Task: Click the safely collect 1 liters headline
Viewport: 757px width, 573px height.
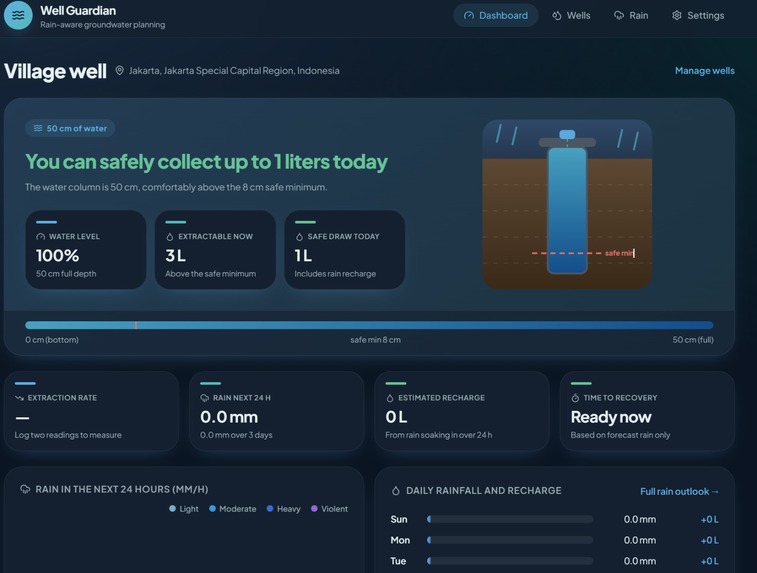Action: click(x=206, y=162)
